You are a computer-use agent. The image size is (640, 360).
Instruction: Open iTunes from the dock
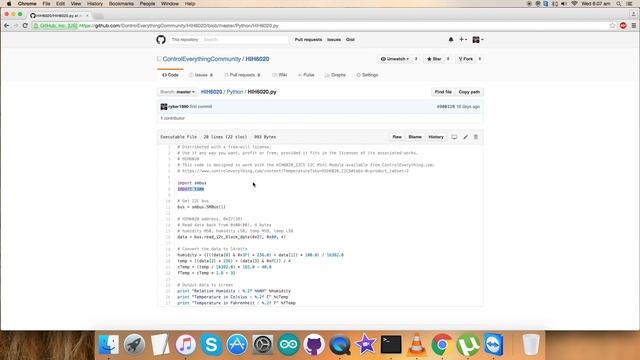pyautogui.click(x=186, y=344)
